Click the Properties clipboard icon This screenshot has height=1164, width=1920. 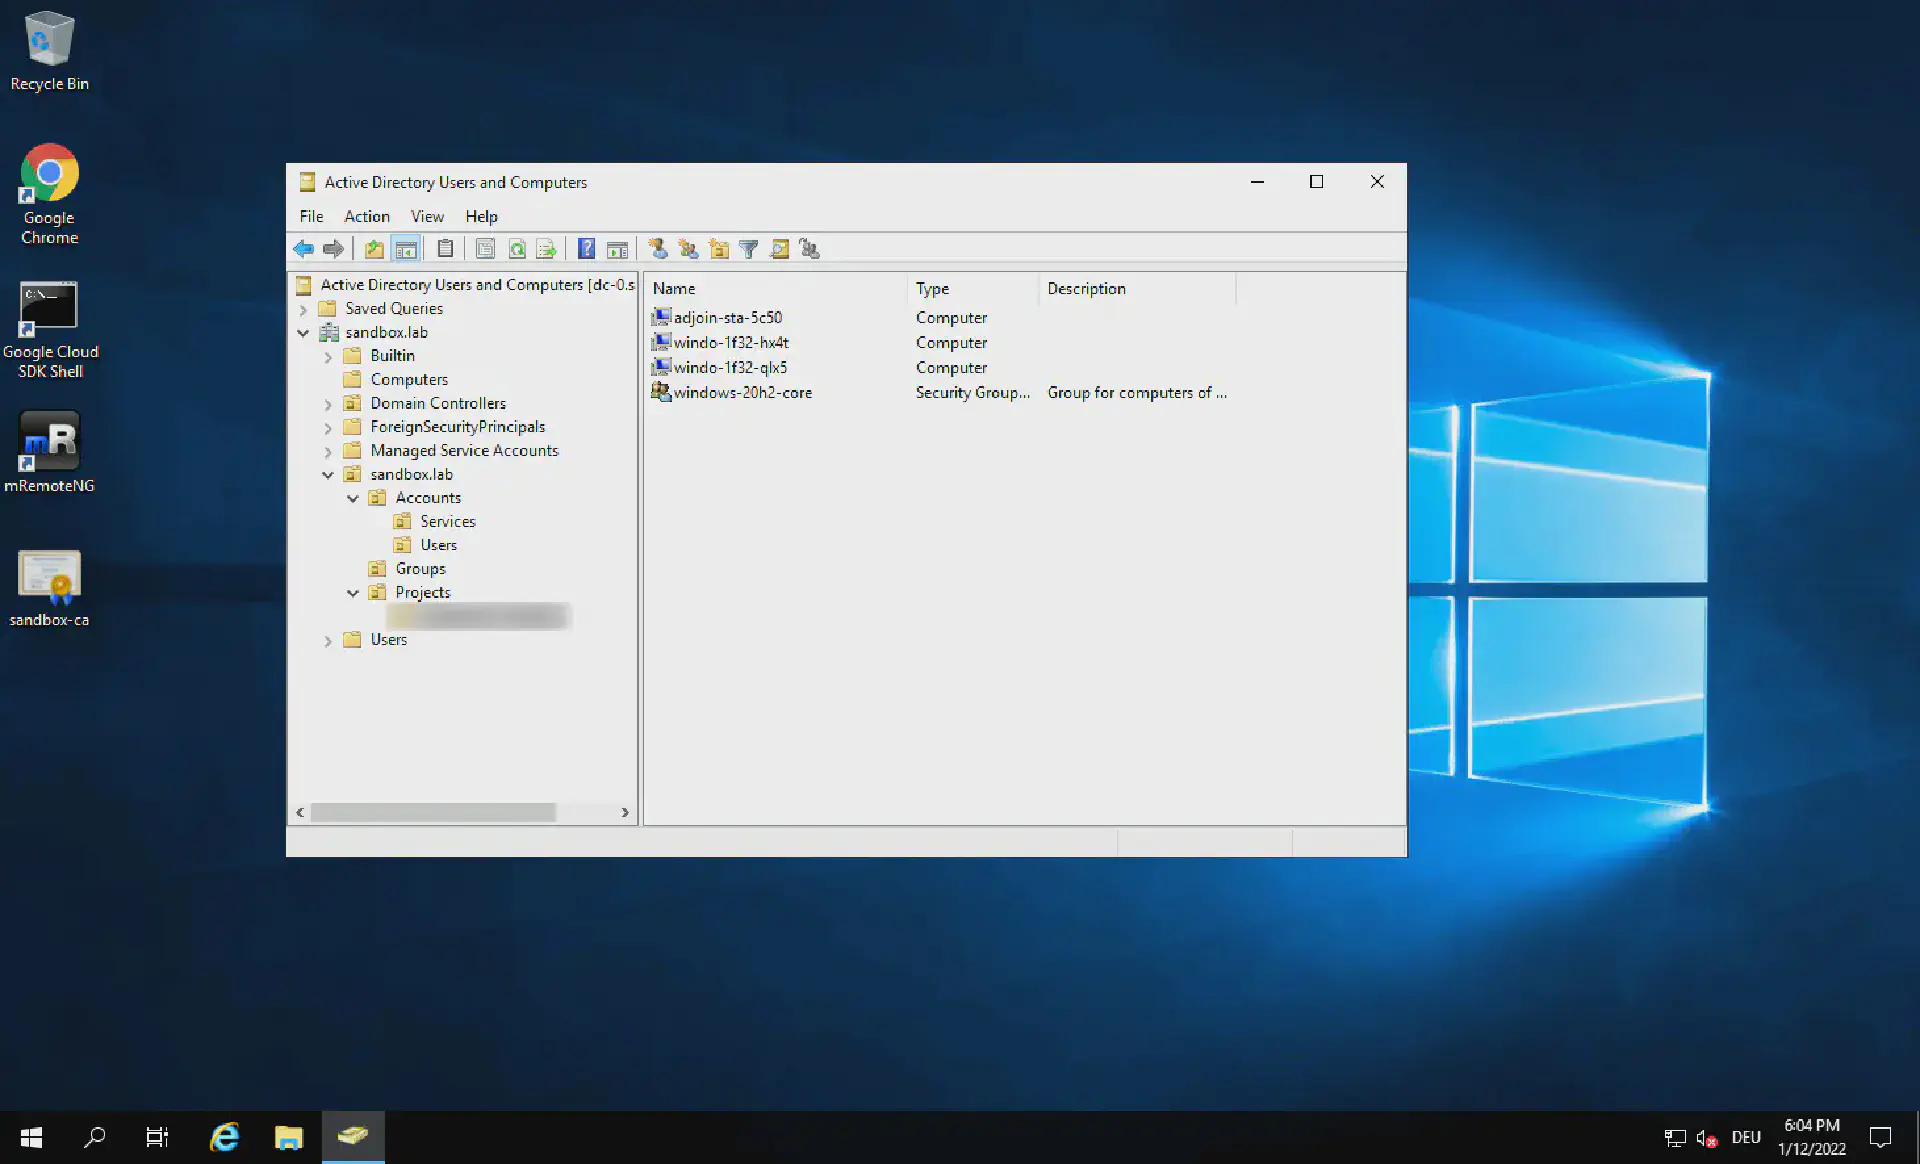click(x=446, y=248)
